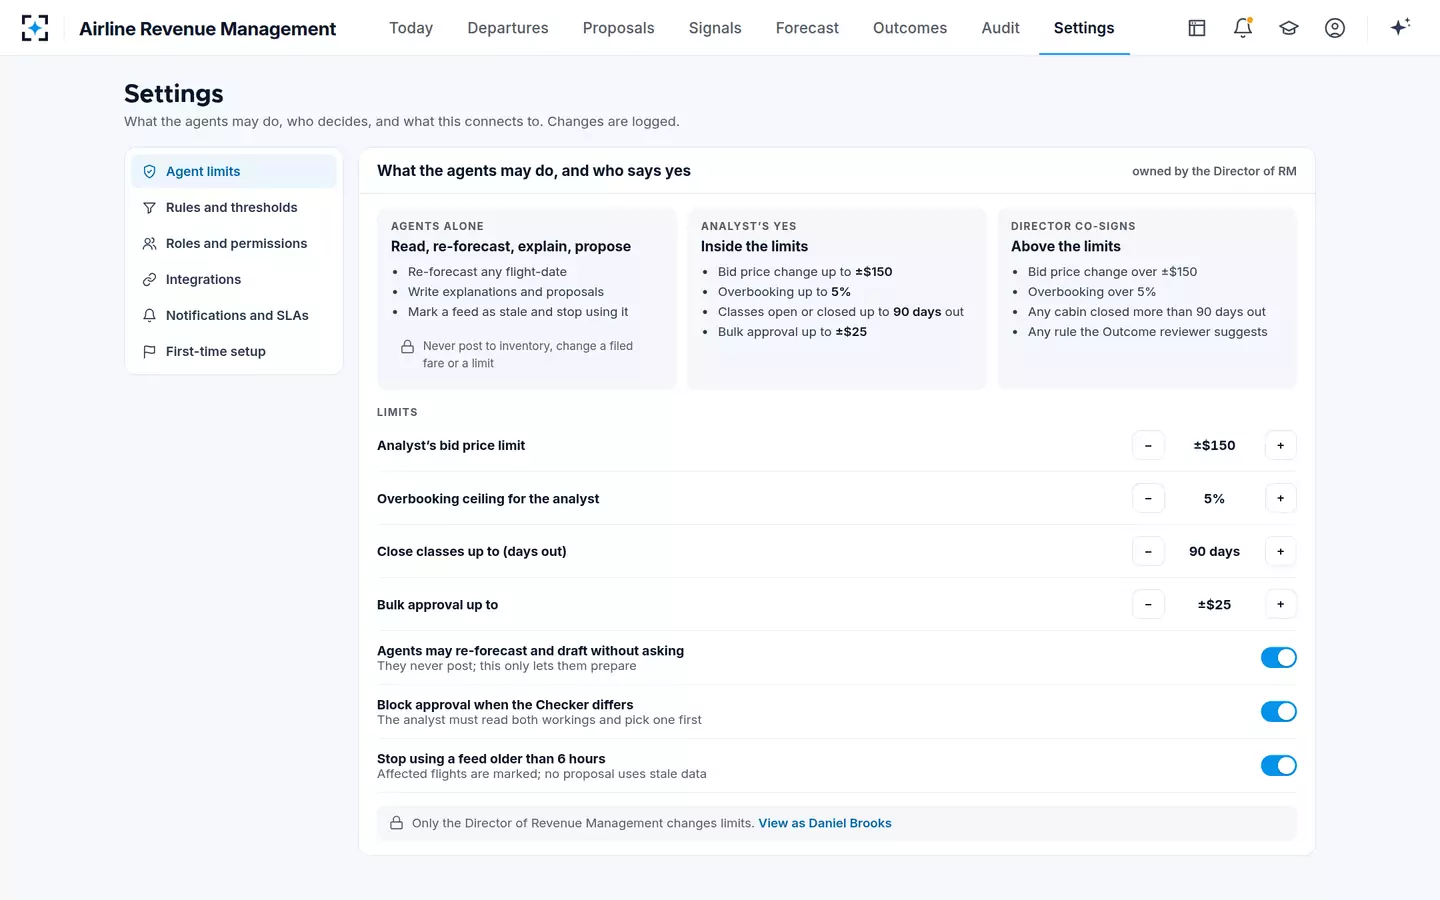Screen dimensions: 1440x900
Task: Open First-time setup settings section
Action: point(234,351)
